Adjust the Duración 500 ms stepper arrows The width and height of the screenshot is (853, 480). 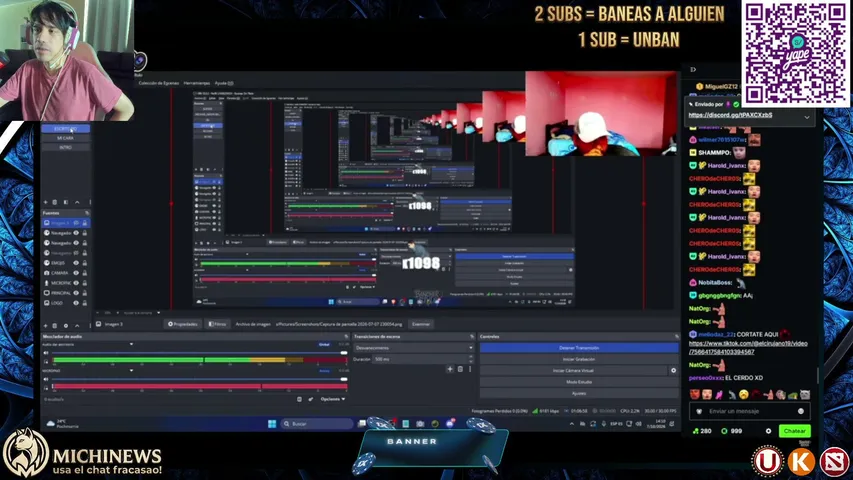coord(471,359)
